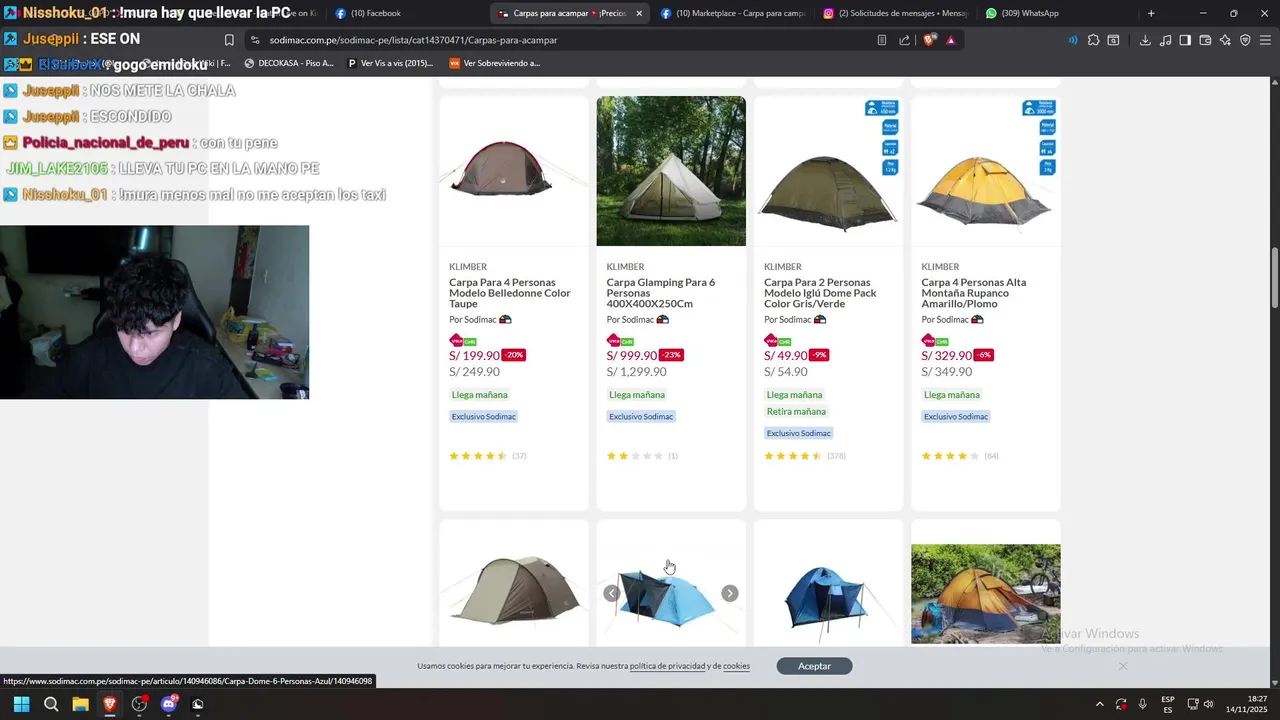Screen dimensions: 1280x720
Task: Open Discord from the taskbar
Action: [x=168, y=704]
